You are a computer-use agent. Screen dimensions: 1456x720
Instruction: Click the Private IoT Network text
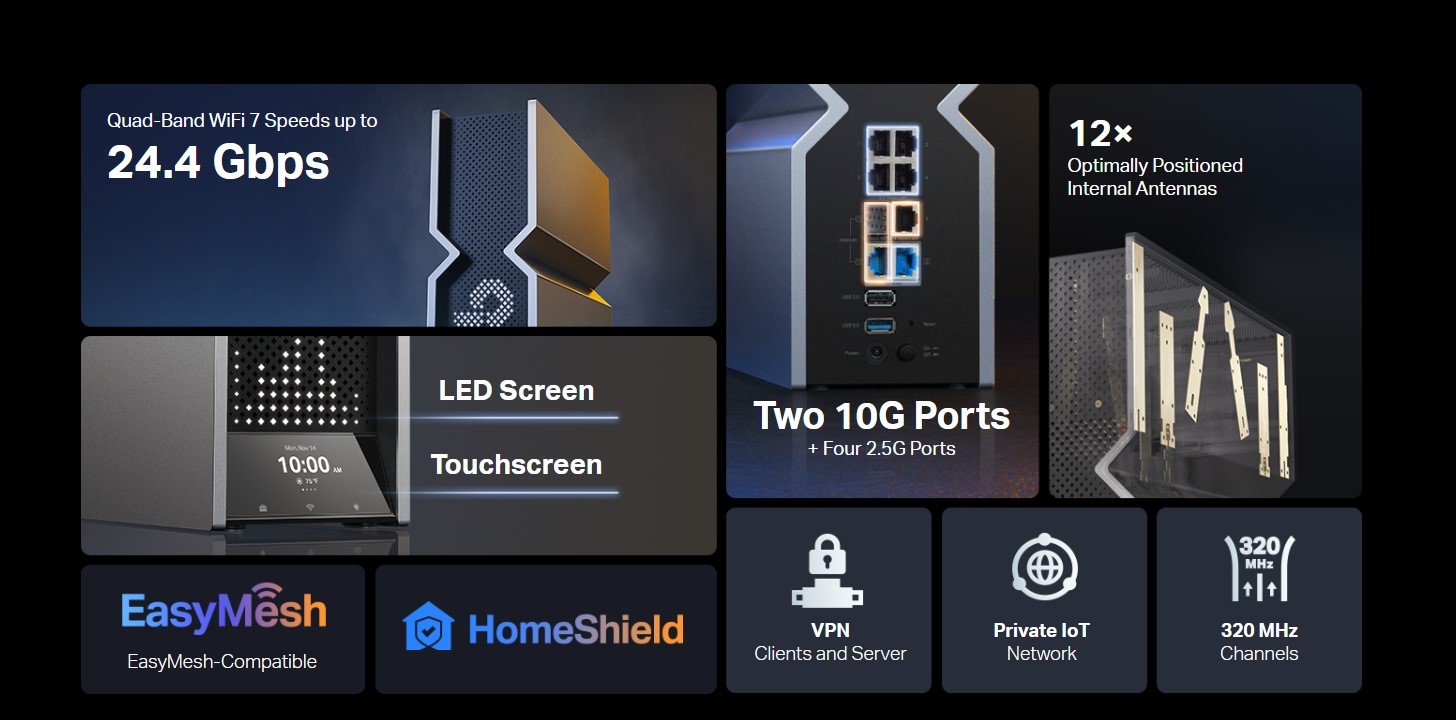(x=1042, y=642)
